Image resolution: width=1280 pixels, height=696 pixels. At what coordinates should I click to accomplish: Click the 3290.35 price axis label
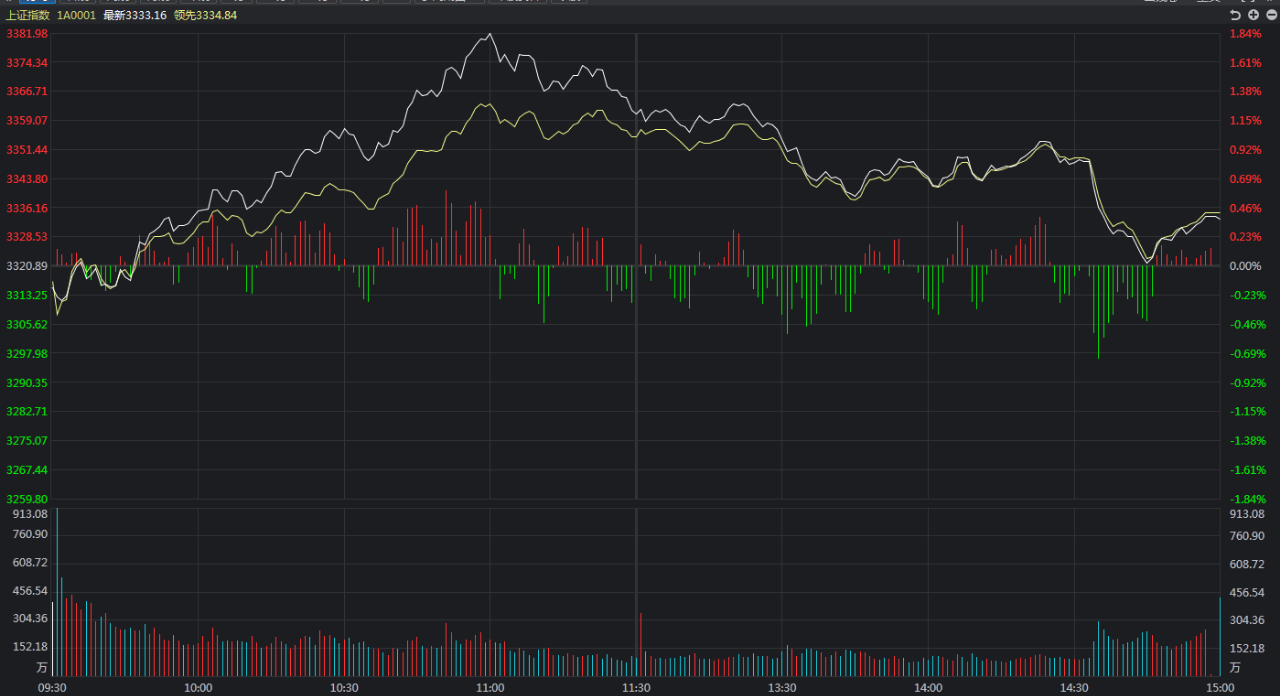click(27, 382)
